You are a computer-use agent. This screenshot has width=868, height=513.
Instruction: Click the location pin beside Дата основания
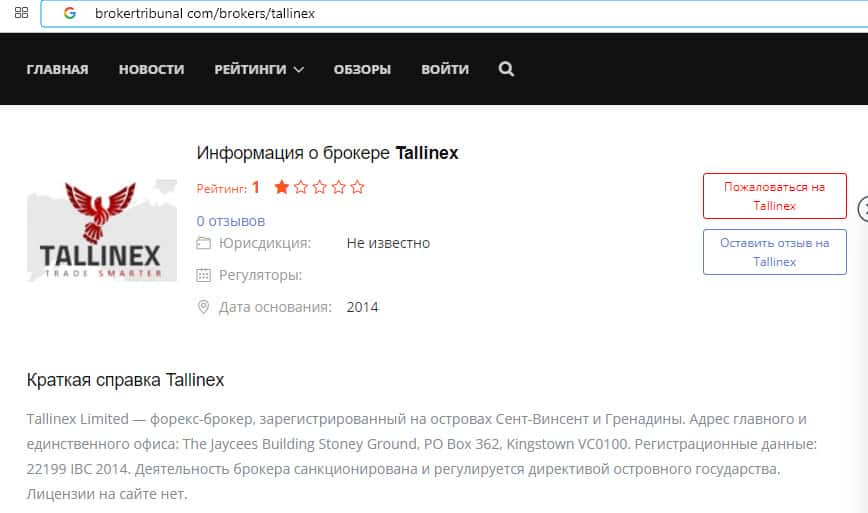[204, 307]
